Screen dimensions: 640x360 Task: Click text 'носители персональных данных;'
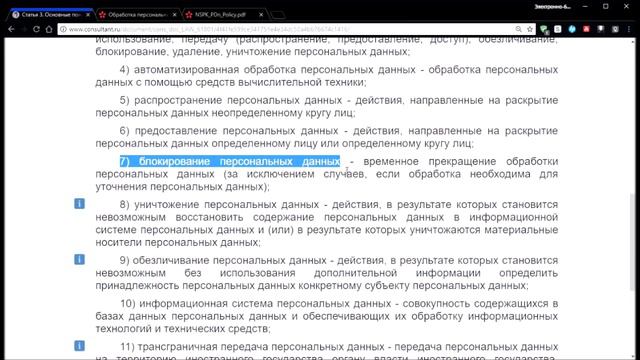178,242
